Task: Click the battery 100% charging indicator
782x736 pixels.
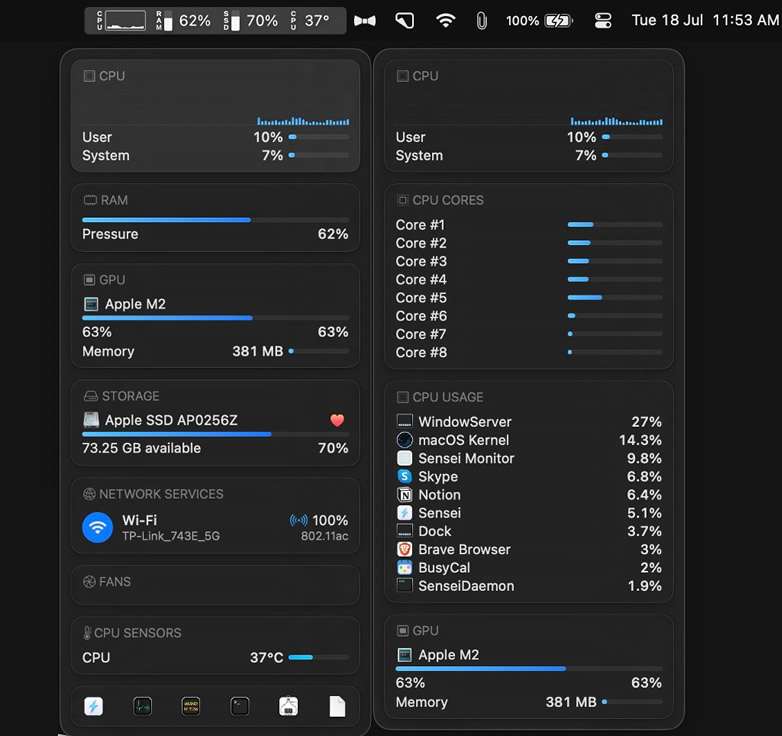Action: [540, 20]
